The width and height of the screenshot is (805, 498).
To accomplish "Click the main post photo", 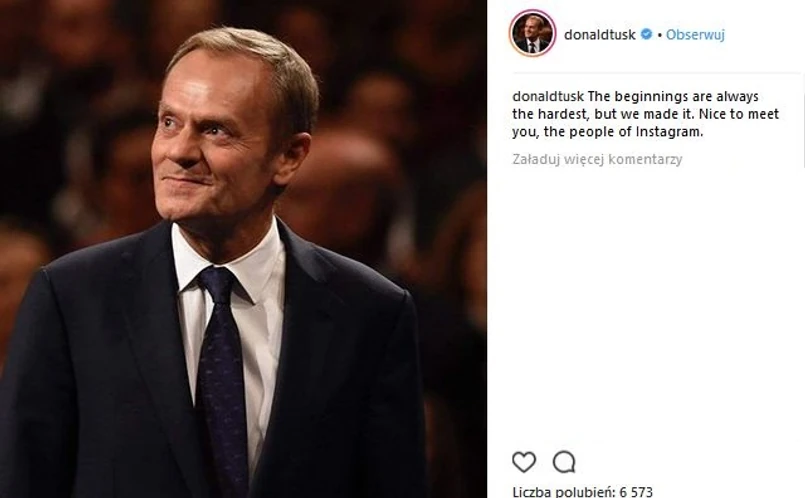I will [243, 249].
